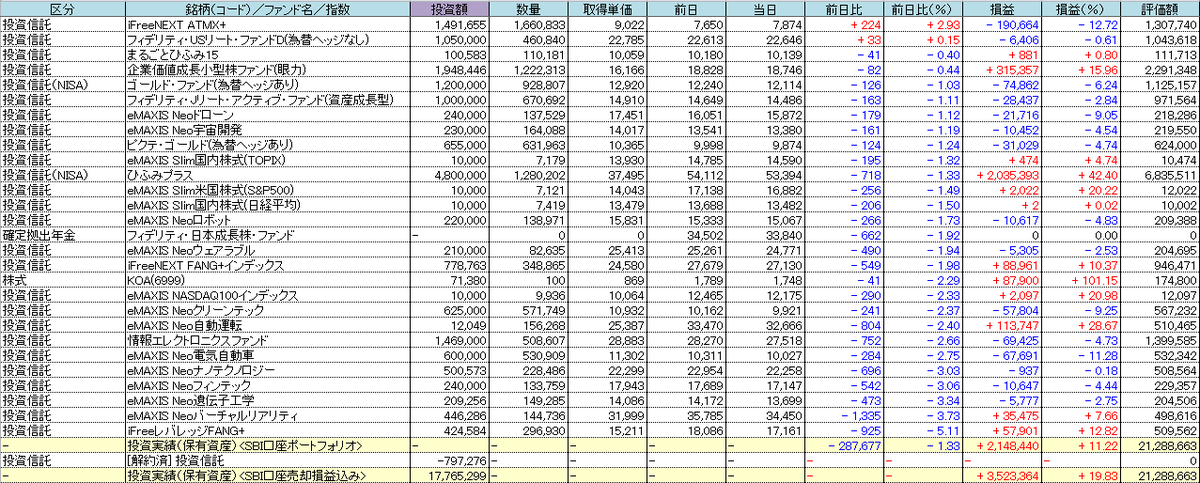Select the 評価額 column header
This screenshot has width=1200, height=483.
click(1158, 7)
